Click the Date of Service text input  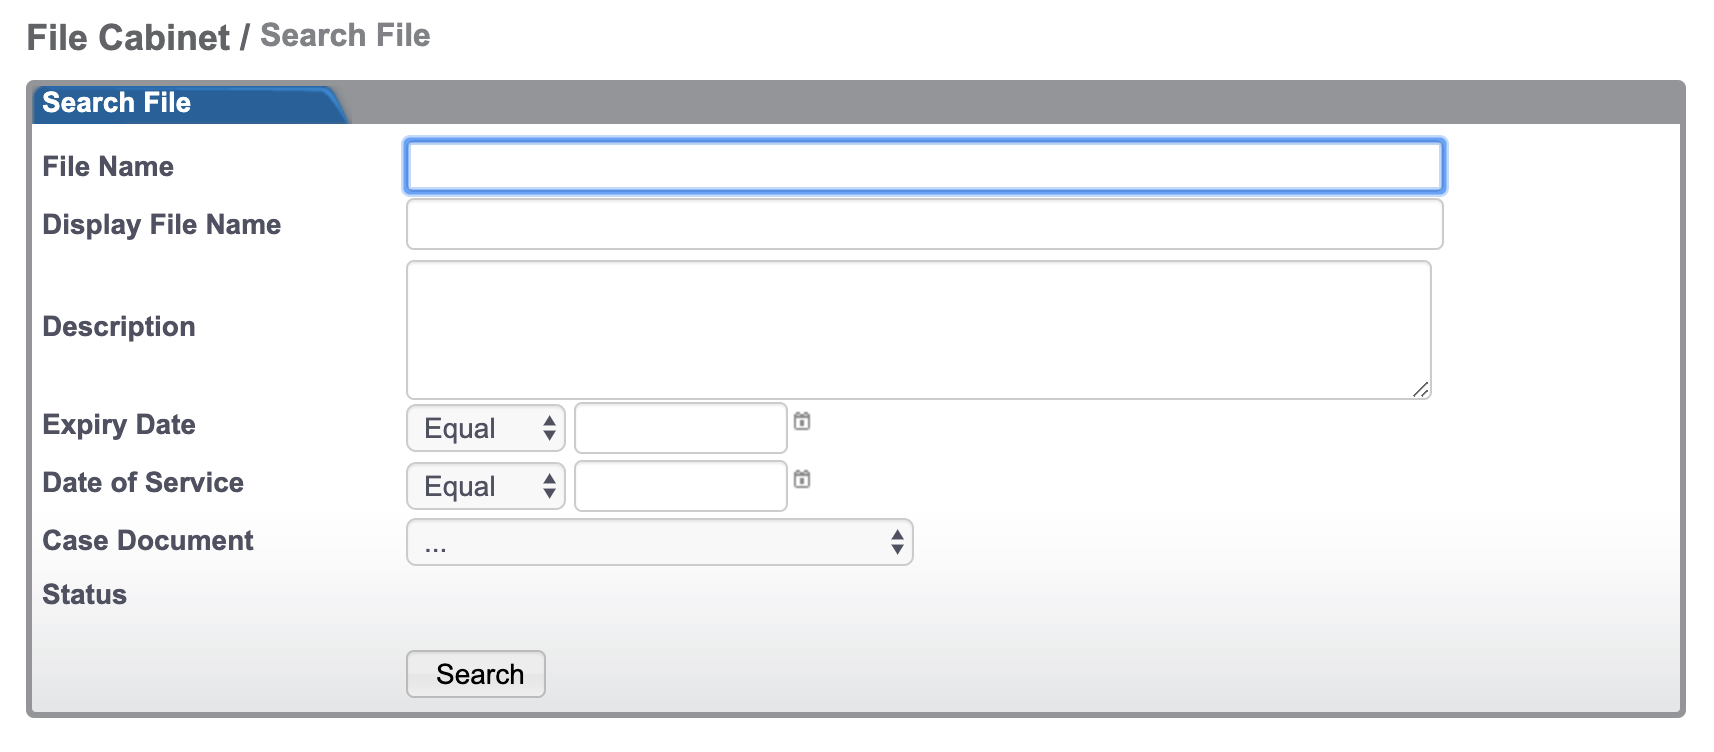click(x=681, y=486)
